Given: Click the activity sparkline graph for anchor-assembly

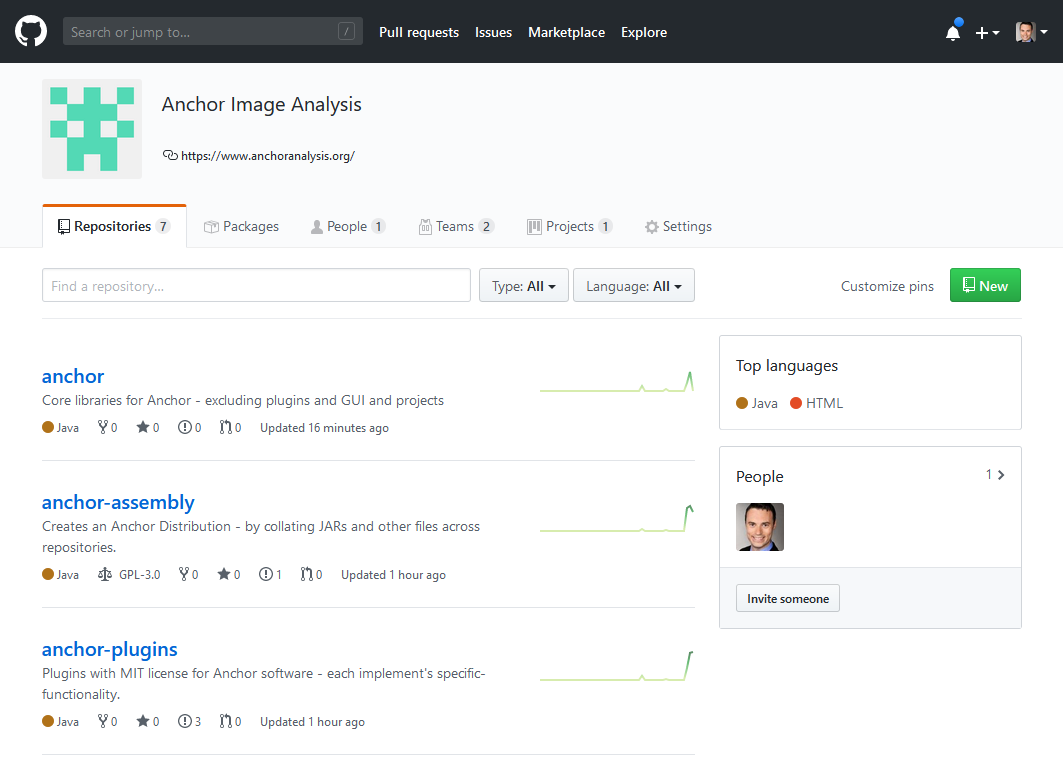Looking at the screenshot, I should [x=617, y=519].
